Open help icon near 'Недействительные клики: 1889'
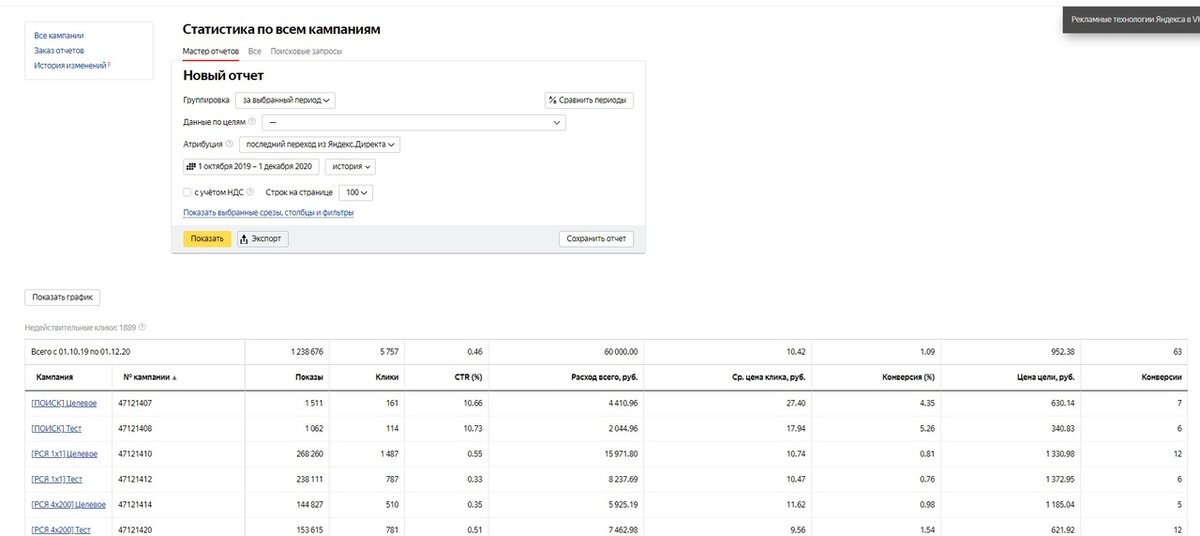This screenshot has height=536, width=1200. tap(142, 327)
